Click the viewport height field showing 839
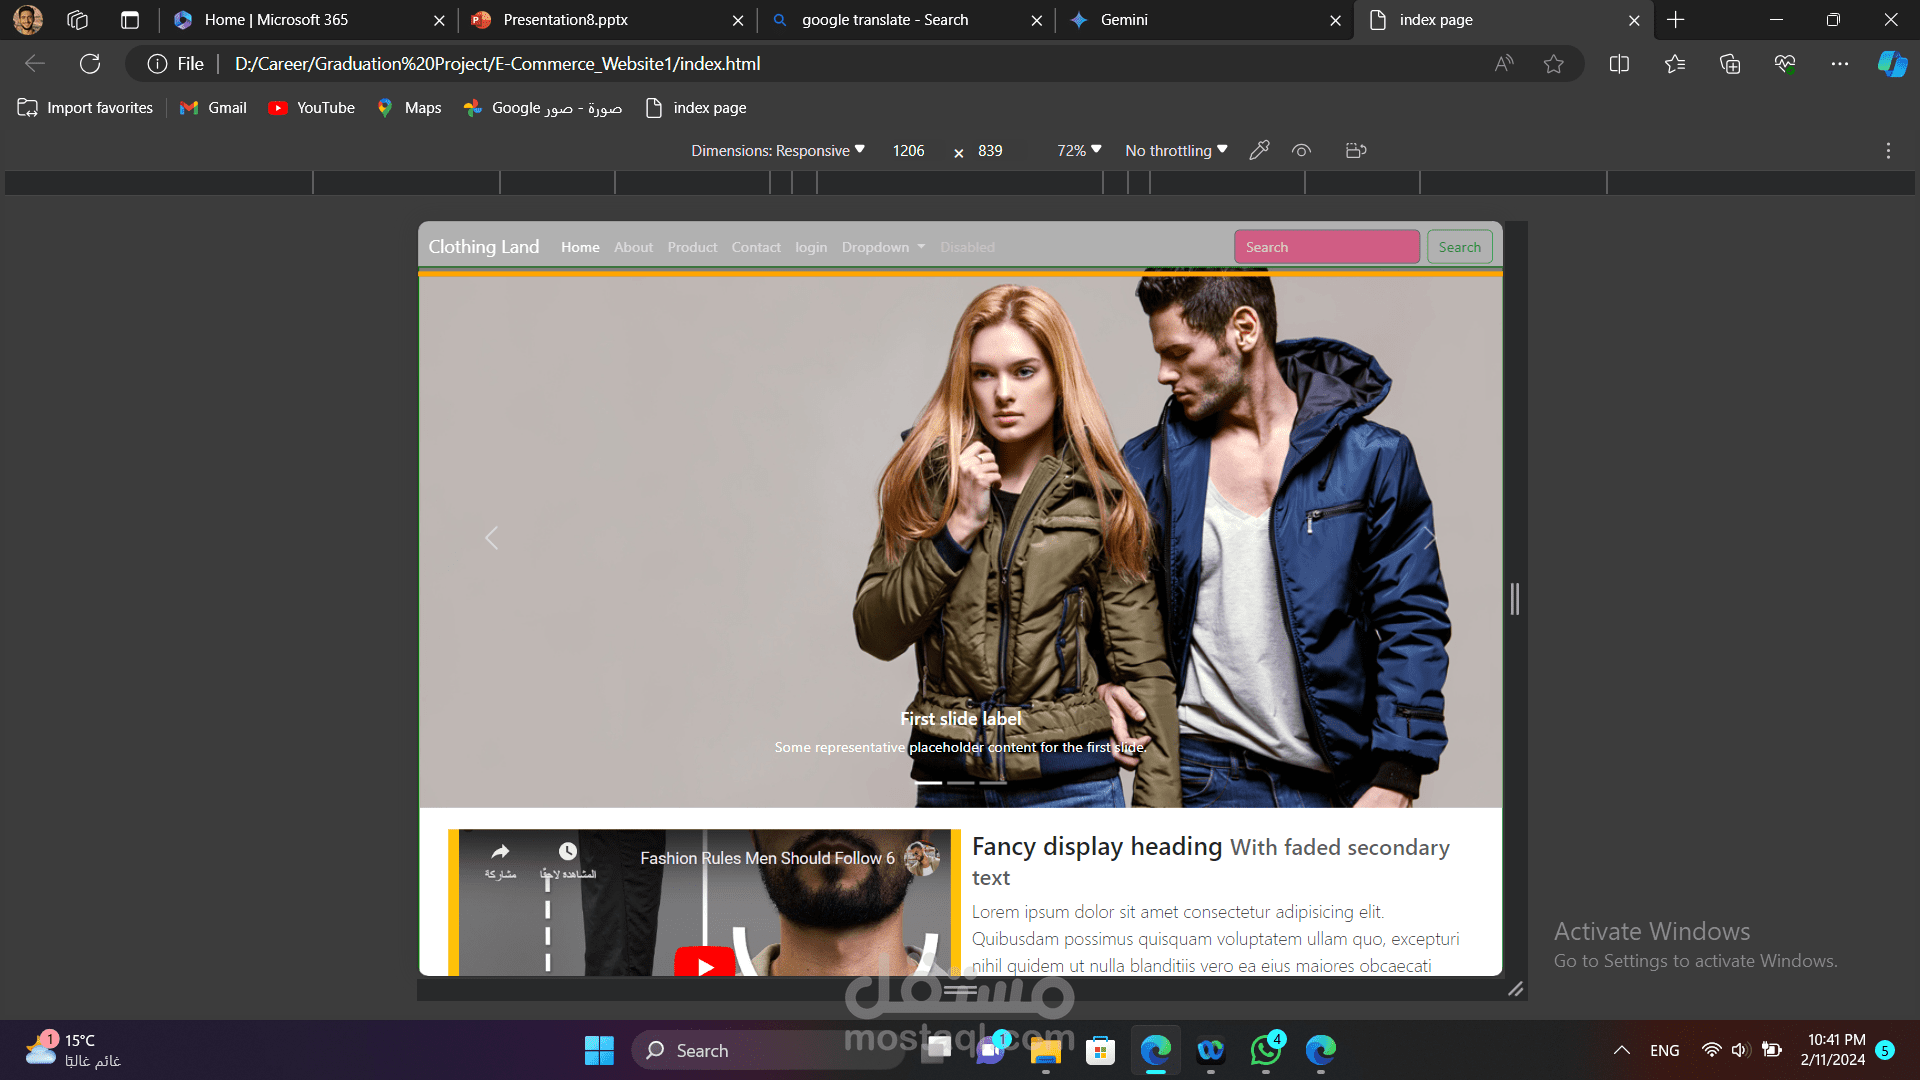Viewport: 1920px width, 1080px height. pyautogui.click(x=990, y=151)
